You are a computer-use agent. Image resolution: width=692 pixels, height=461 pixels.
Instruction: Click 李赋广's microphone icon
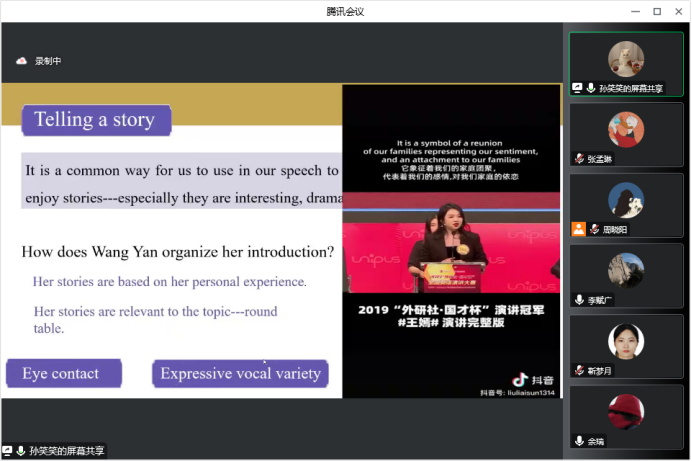click(579, 300)
